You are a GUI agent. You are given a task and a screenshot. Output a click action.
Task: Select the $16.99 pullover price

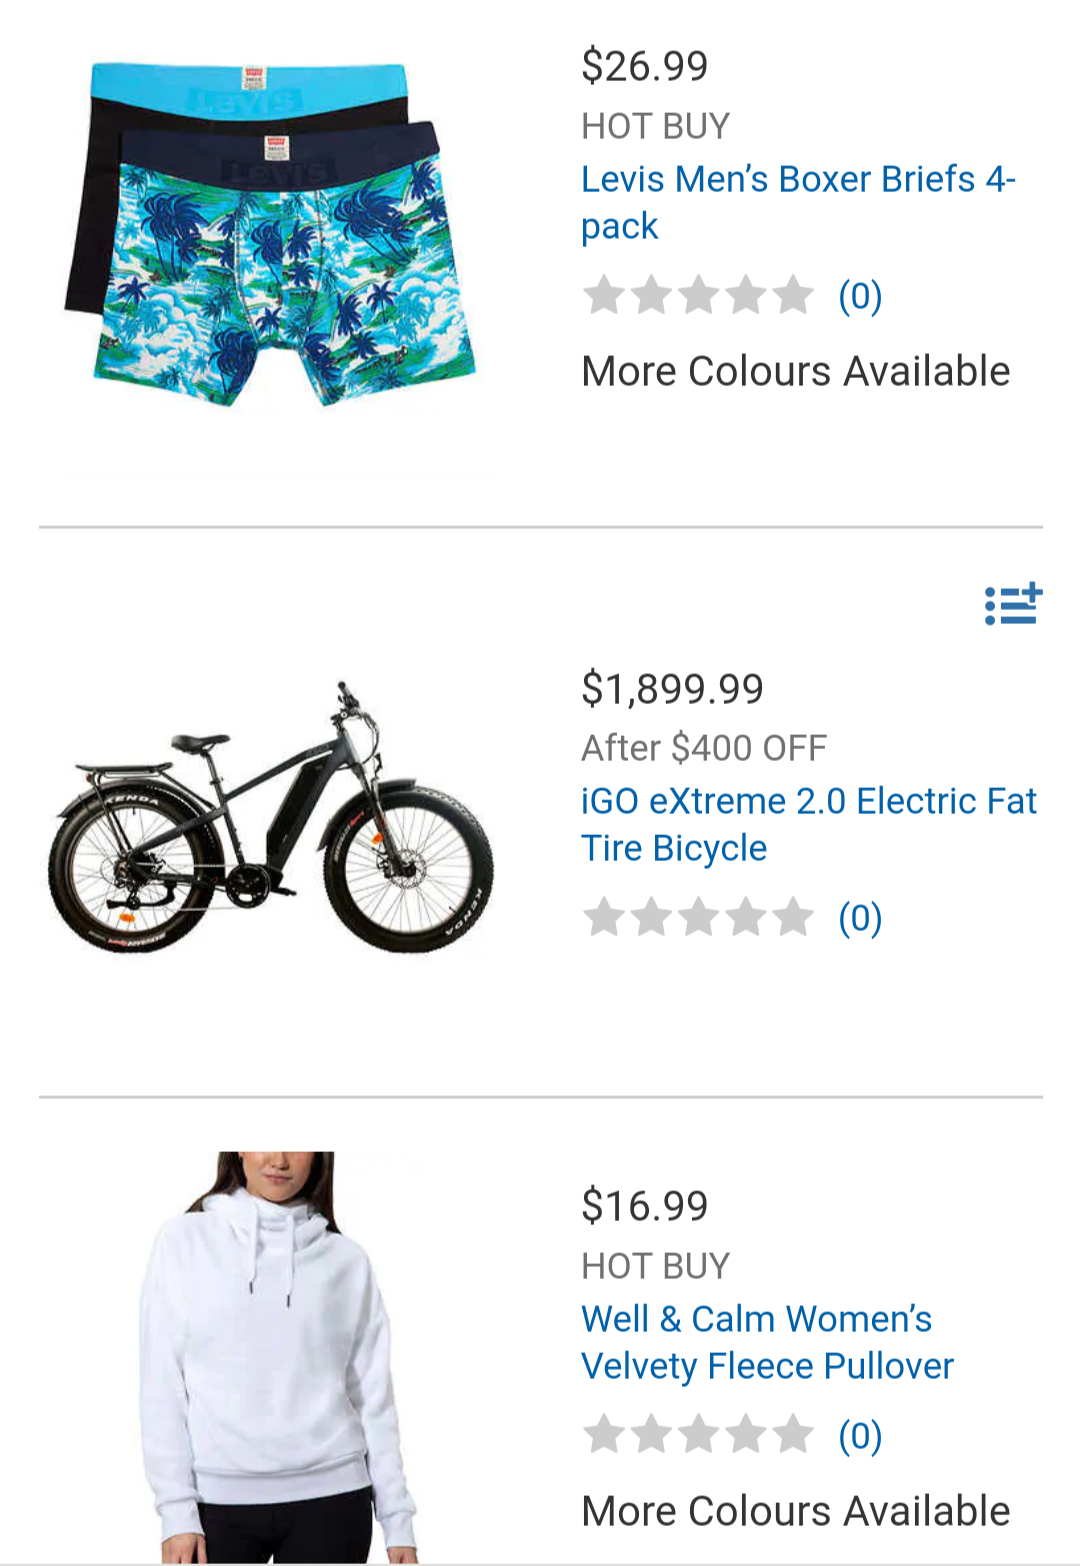pyautogui.click(x=645, y=1206)
